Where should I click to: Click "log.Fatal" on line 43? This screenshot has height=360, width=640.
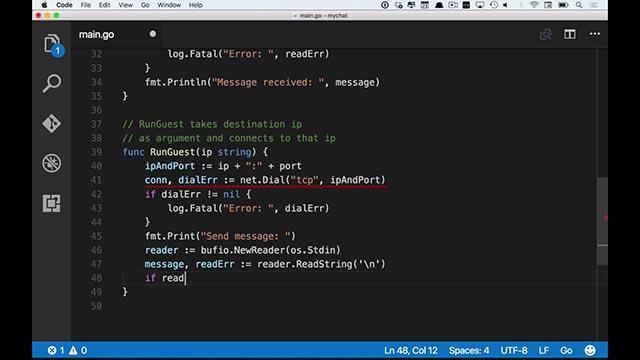coord(193,208)
